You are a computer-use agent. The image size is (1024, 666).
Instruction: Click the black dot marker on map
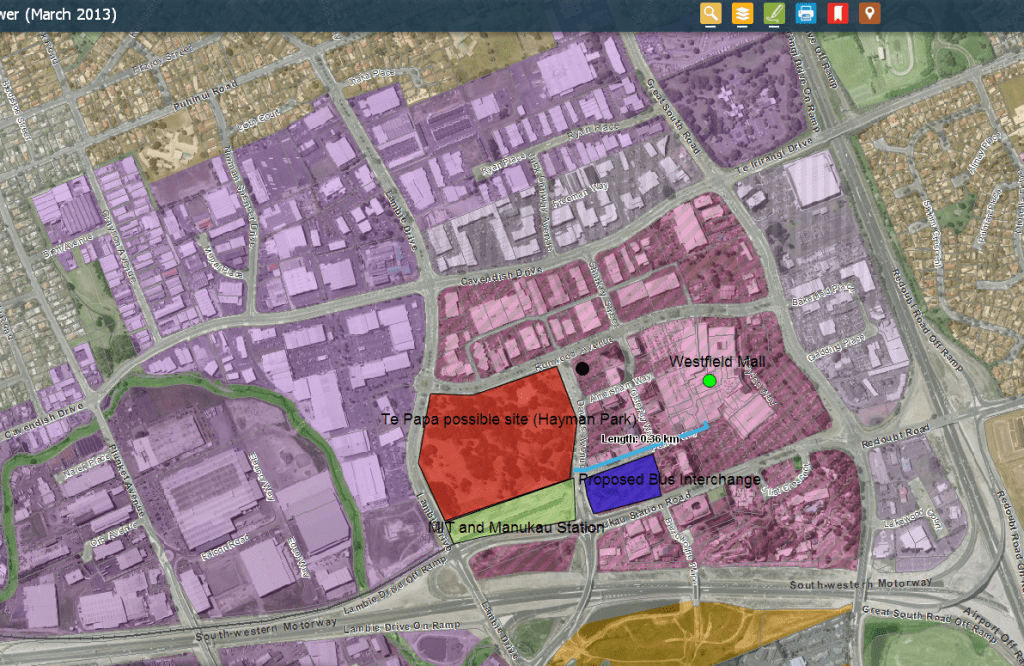tap(582, 368)
